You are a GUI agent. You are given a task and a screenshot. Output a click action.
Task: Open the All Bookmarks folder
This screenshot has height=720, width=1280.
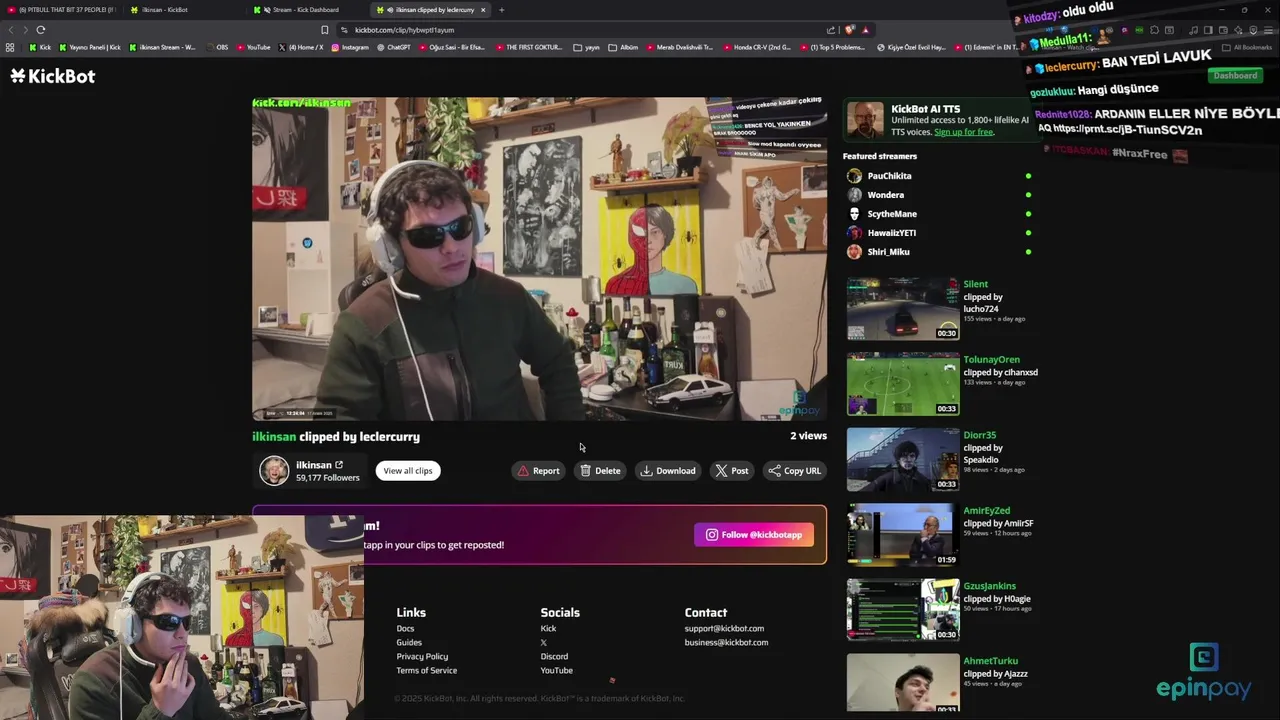[1247, 47]
